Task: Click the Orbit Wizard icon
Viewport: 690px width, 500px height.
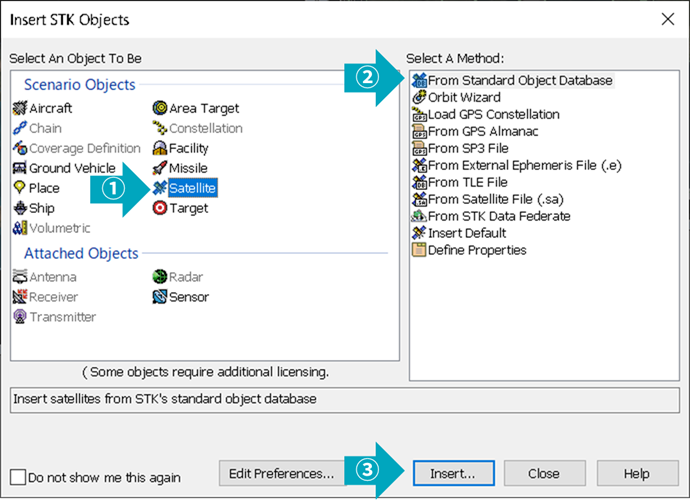Action: coord(419,97)
